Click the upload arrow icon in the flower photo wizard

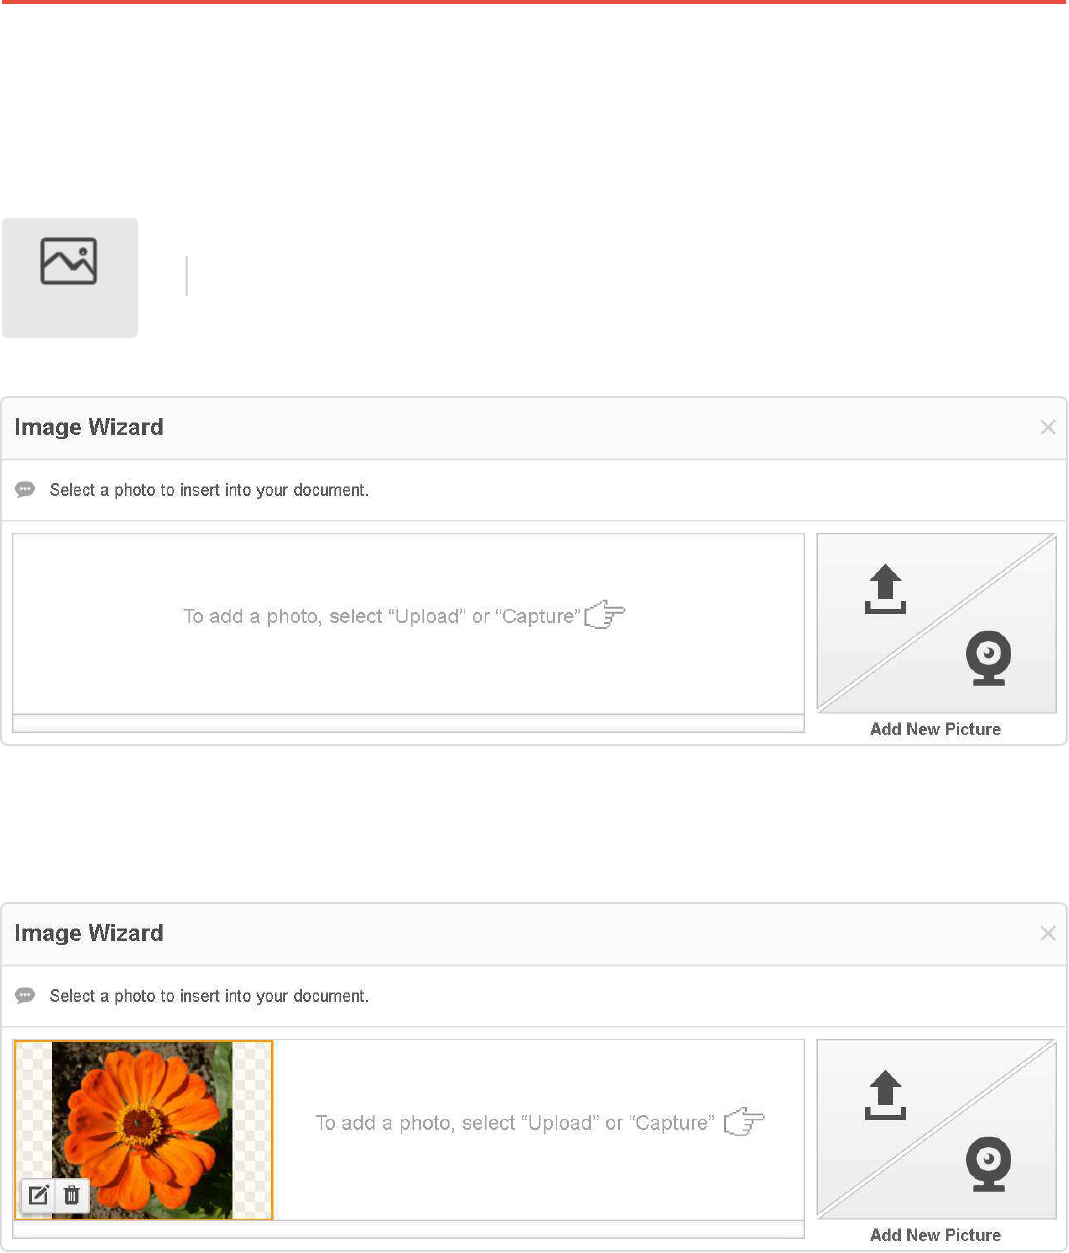coord(885,1095)
